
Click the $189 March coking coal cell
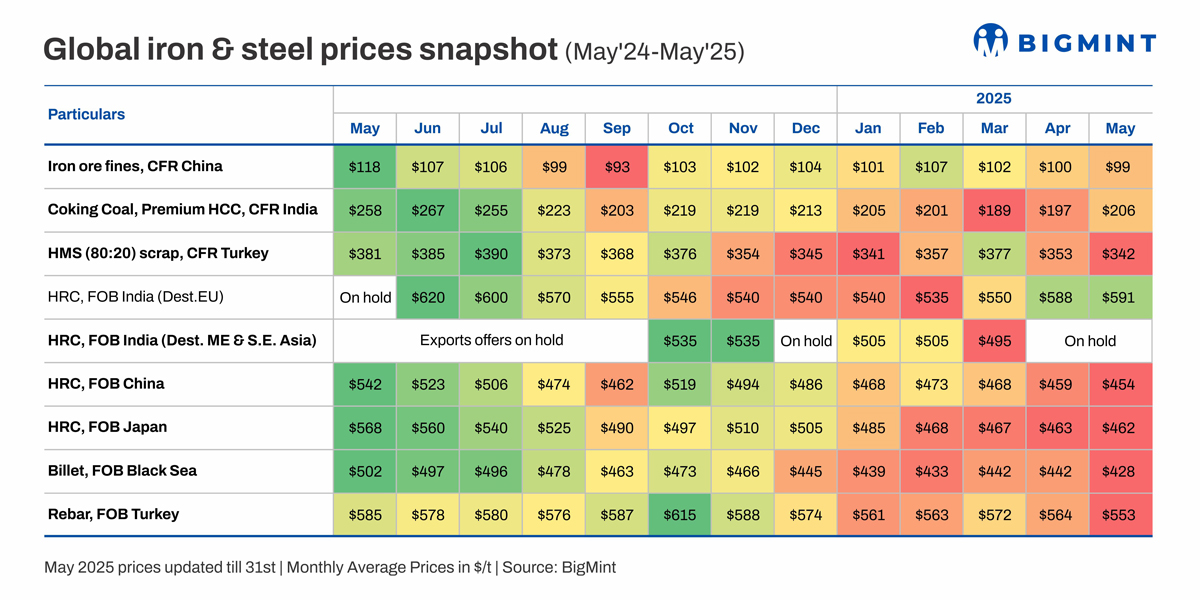[x=994, y=210]
